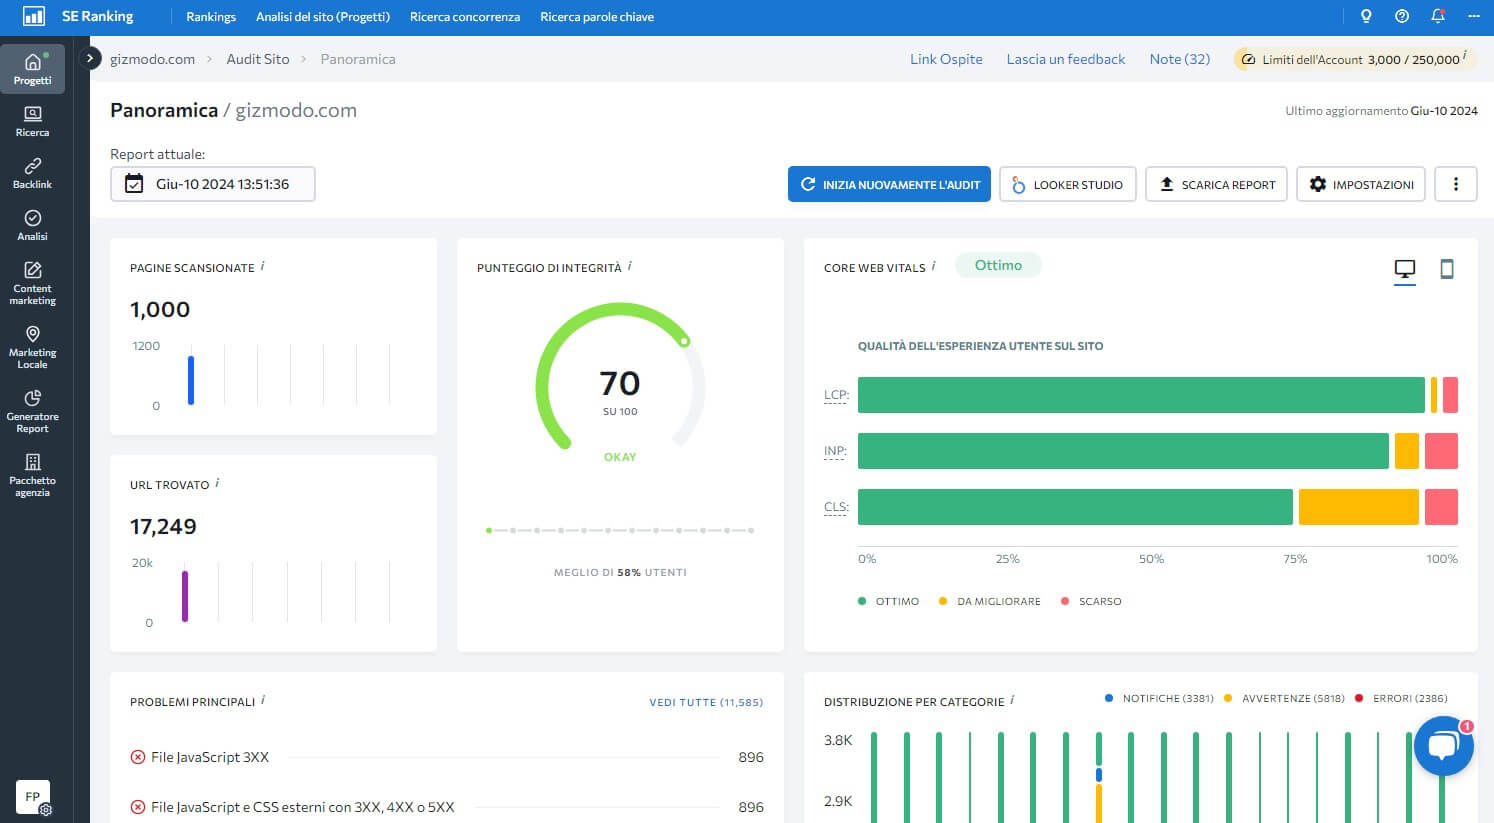Open Pacchetto agenzia in the sidebar
This screenshot has height=823, width=1494.
(32, 476)
